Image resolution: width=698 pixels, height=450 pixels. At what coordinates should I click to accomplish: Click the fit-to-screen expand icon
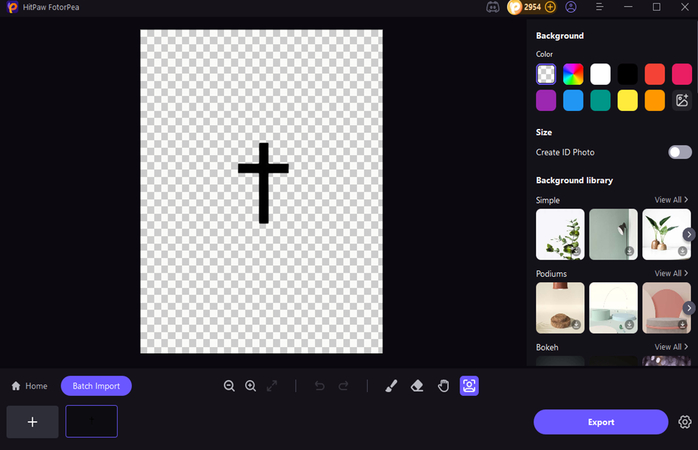point(272,386)
